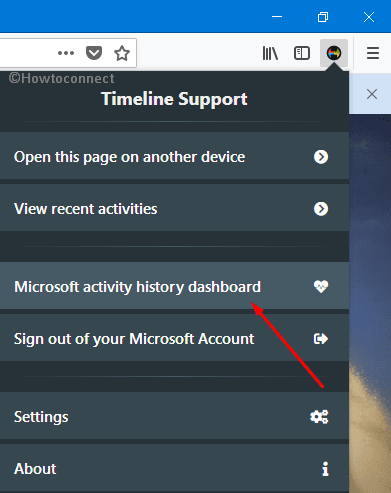
Task: Click chevron arrow beside View recent activities
Action: [x=321, y=209]
